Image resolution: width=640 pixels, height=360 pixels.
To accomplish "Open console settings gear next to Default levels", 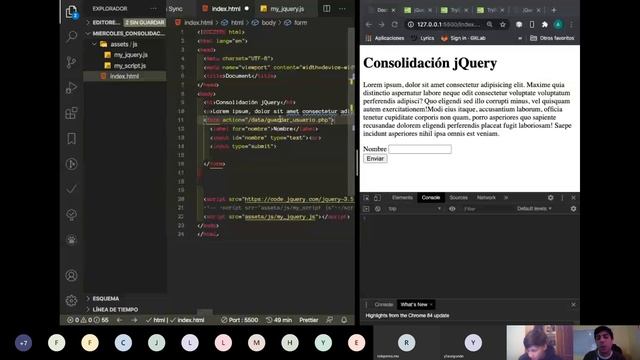I will (x=573, y=209).
